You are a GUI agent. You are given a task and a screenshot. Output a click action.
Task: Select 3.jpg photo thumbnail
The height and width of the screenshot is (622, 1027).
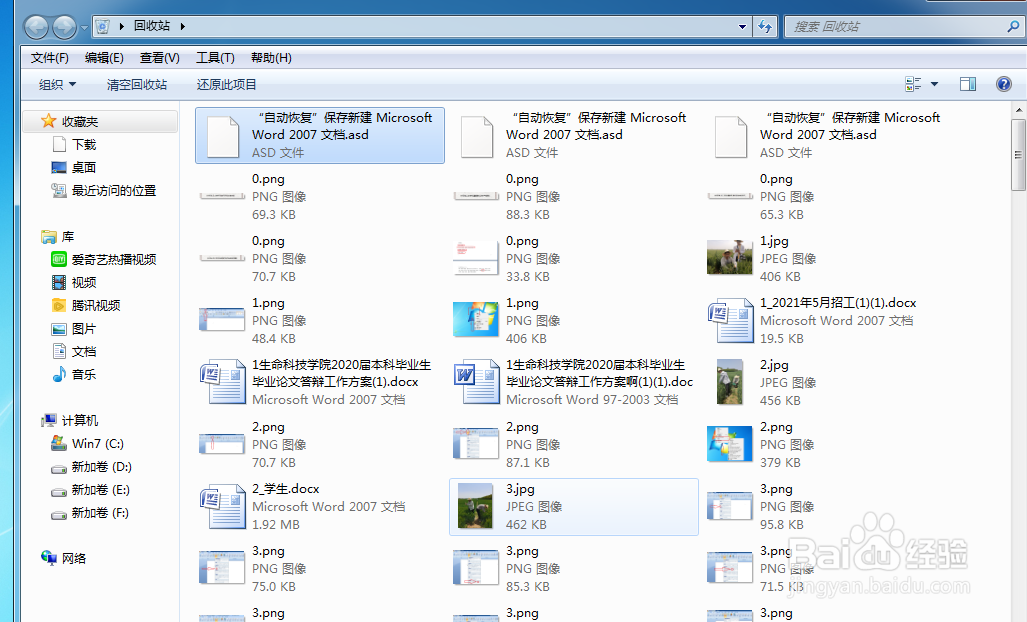pyautogui.click(x=476, y=506)
